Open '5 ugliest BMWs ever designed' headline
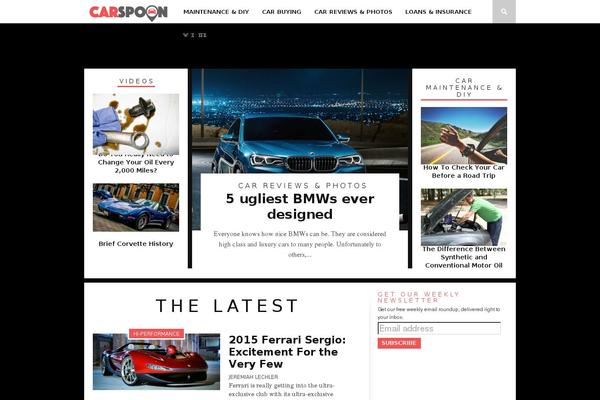600x400 pixels. [300, 206]
